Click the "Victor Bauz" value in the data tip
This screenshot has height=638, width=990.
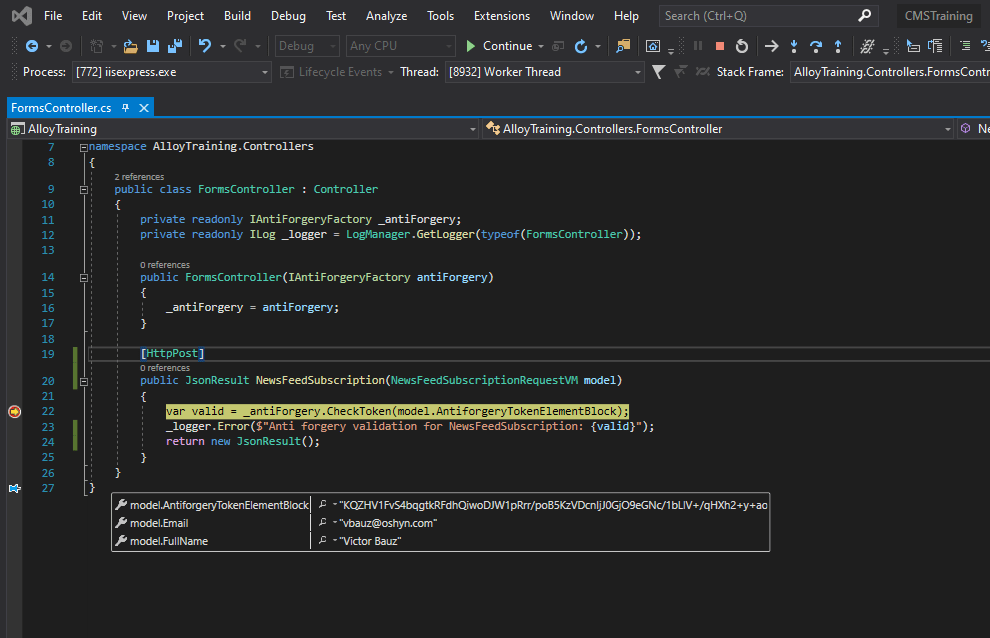click(x=370, y=541)
